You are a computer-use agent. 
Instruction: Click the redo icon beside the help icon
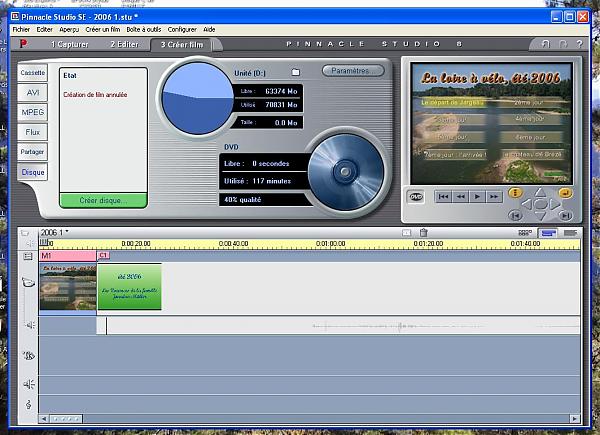coord(563,44)
